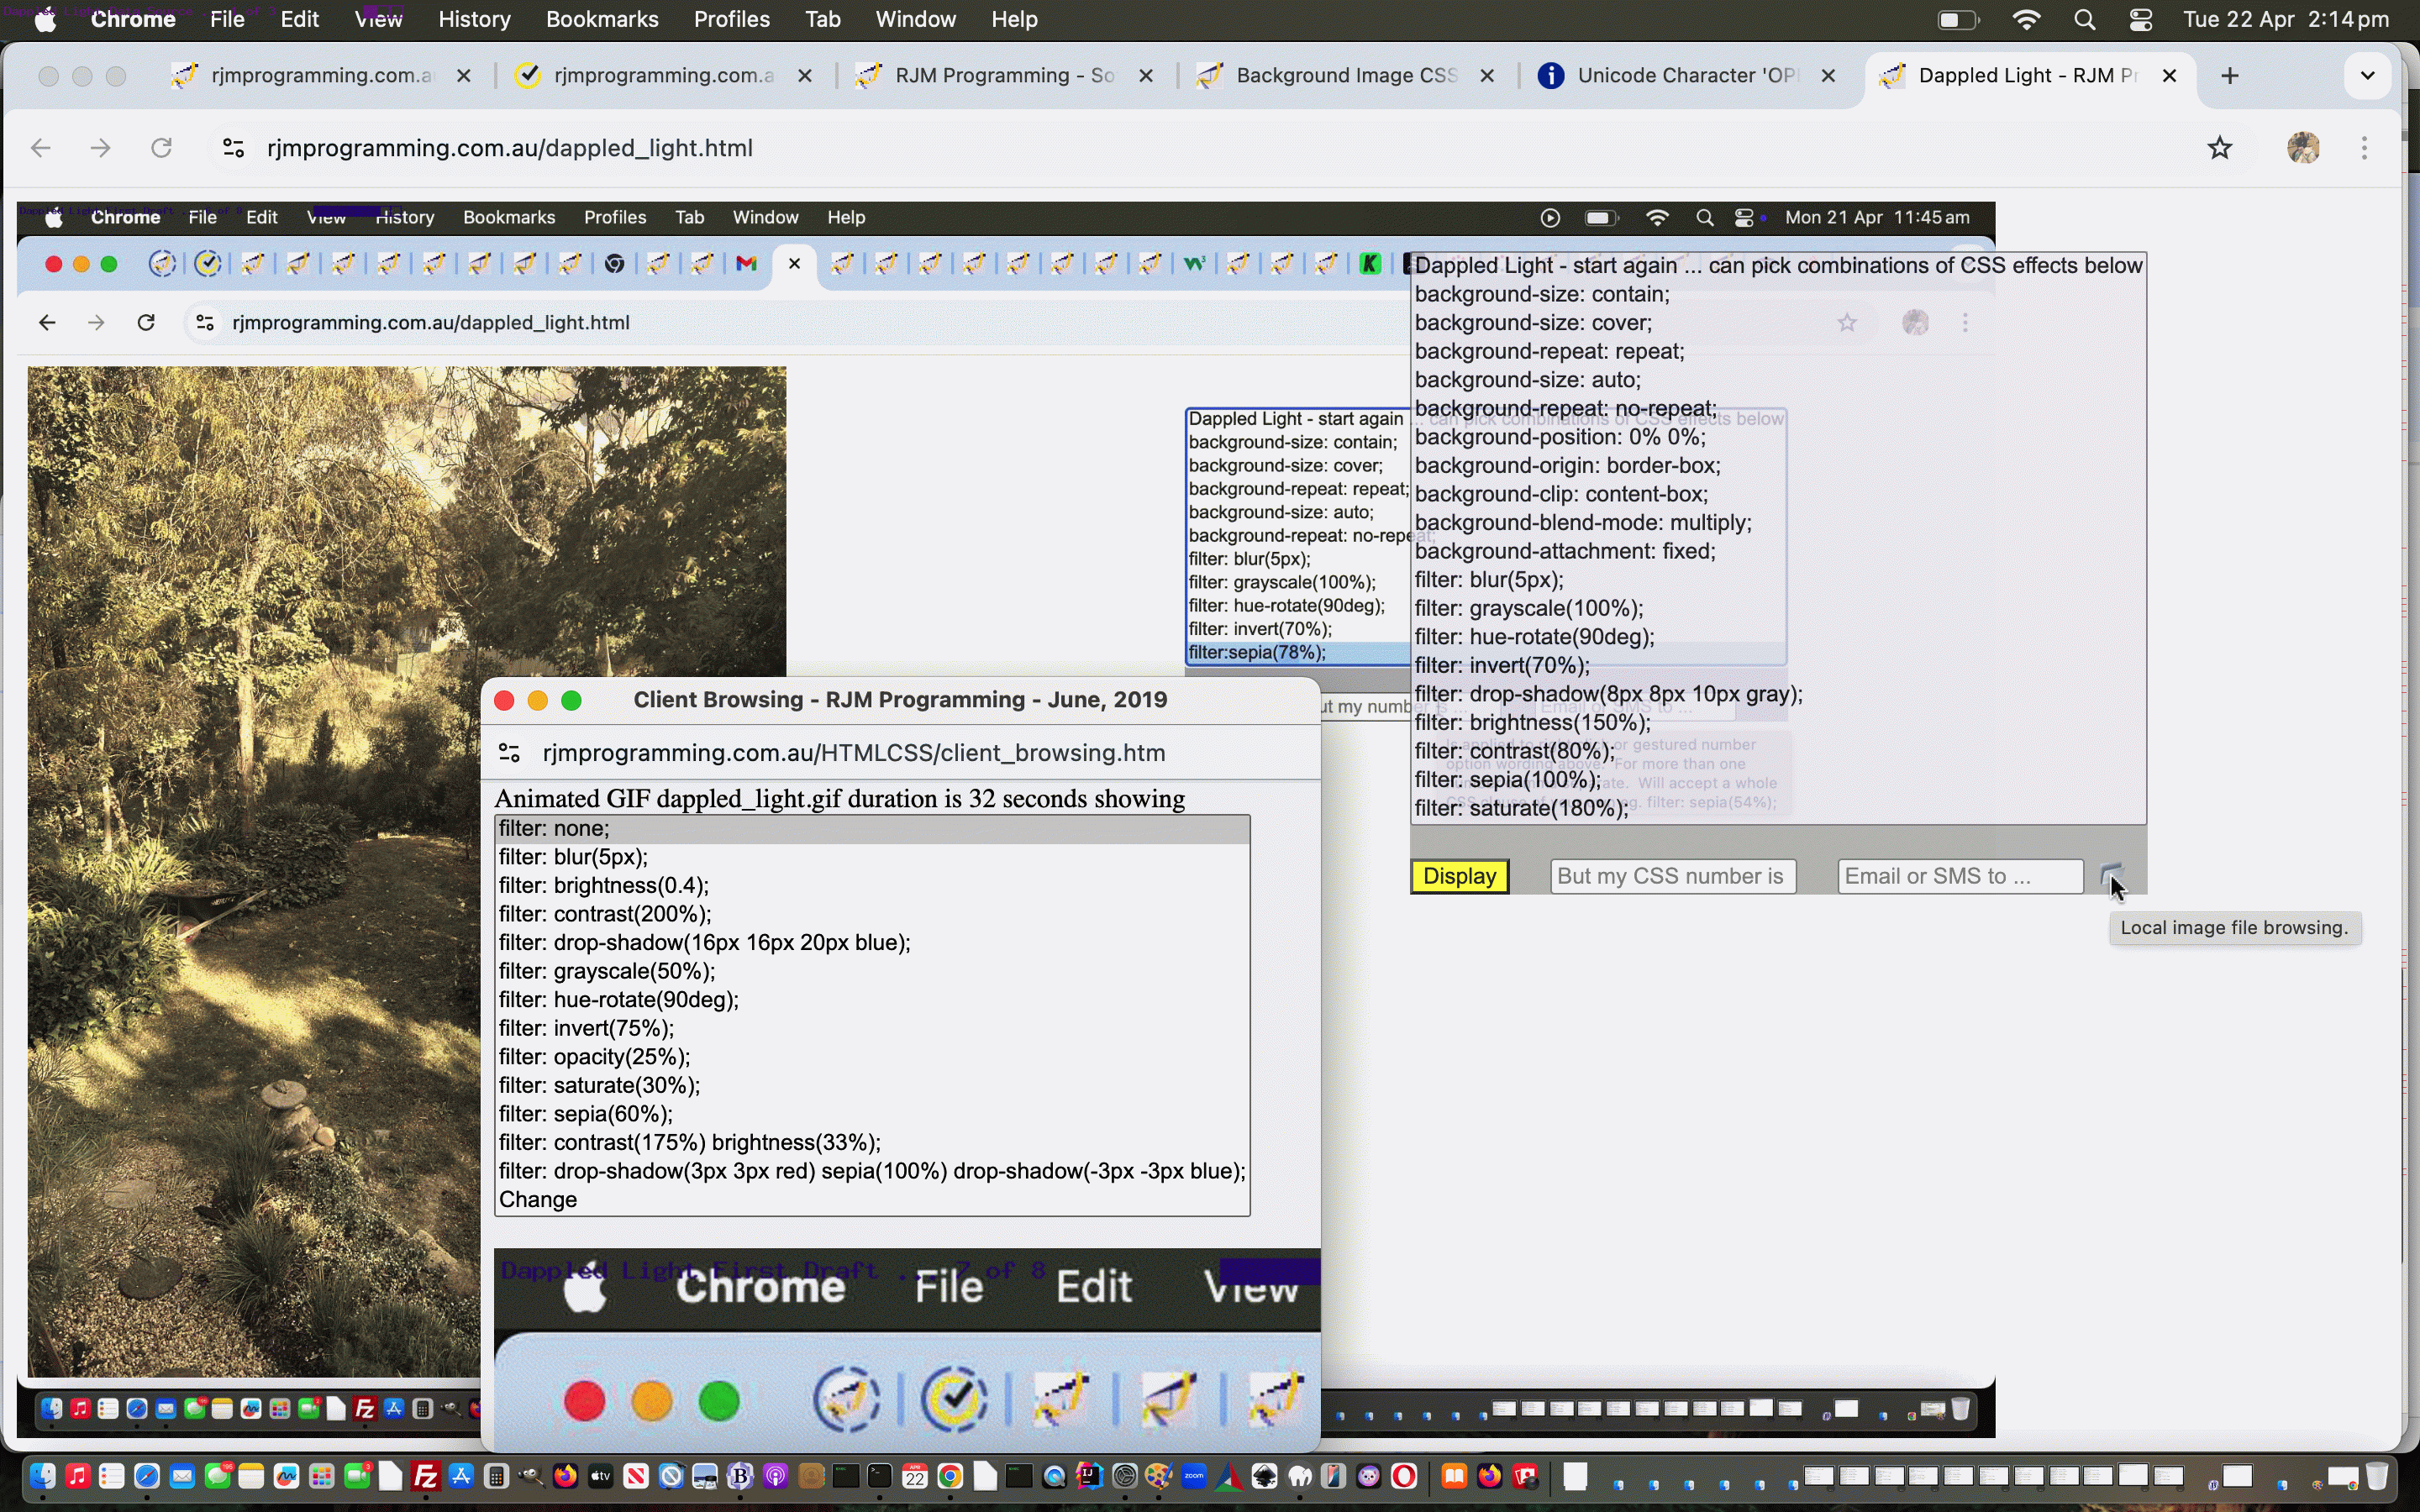Open the Apple menu
Screen dimensions: 2420x1512
[45, 20]
